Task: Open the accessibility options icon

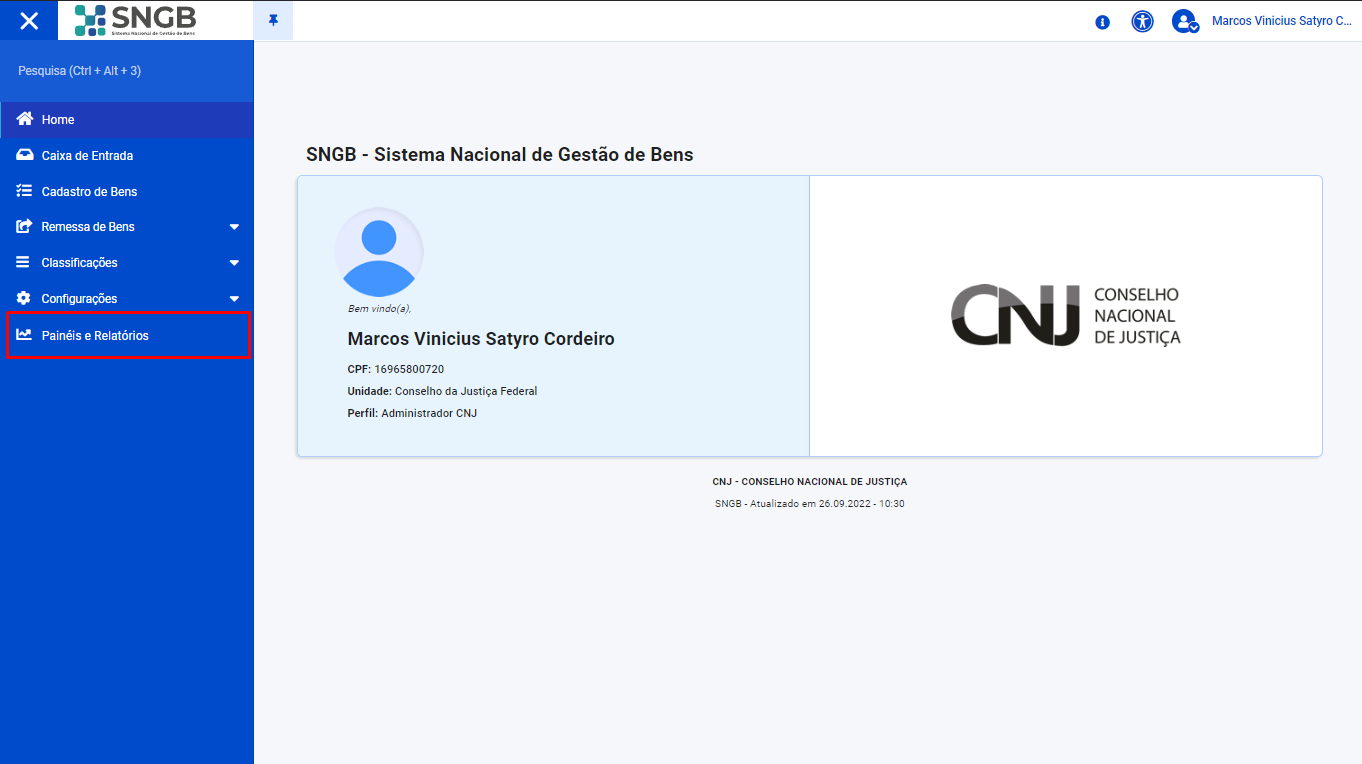Action: click(1142, 21)
